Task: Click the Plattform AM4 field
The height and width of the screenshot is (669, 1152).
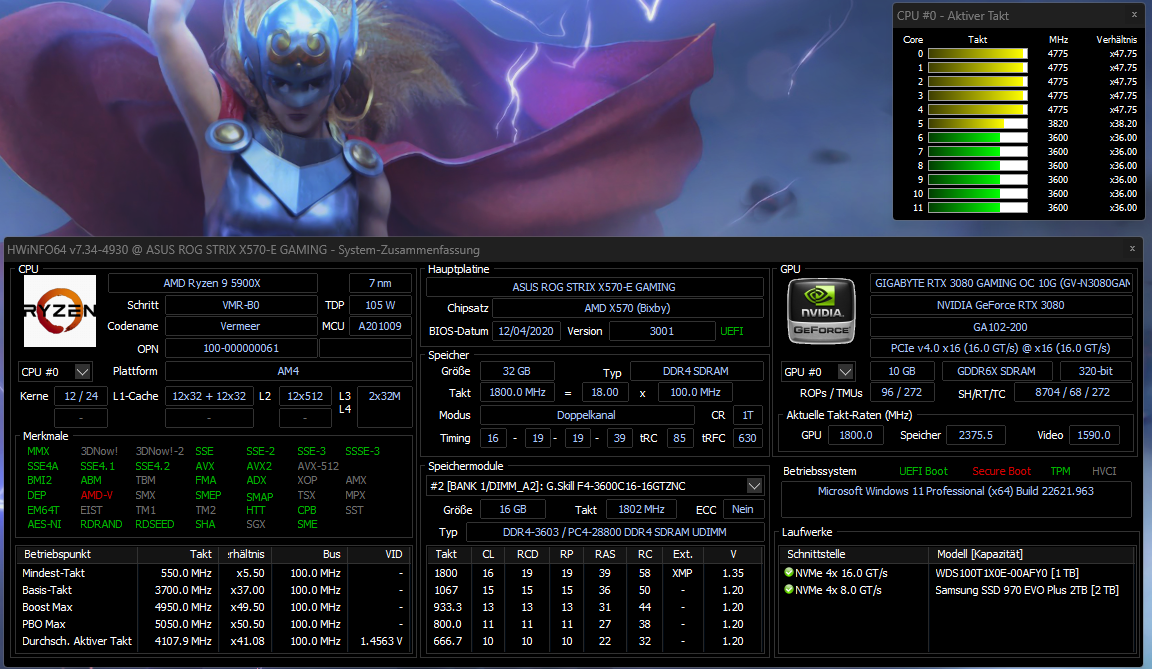Action: point(288,371)
